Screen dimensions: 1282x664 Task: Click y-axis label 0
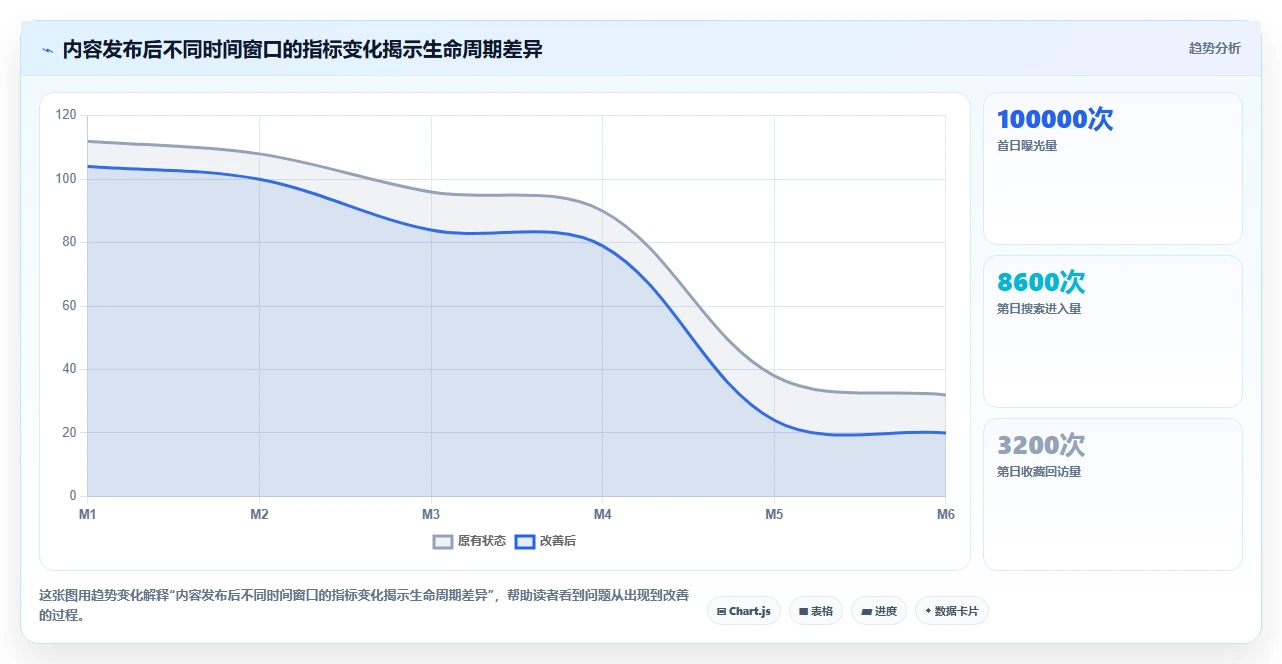click(72, 496)
